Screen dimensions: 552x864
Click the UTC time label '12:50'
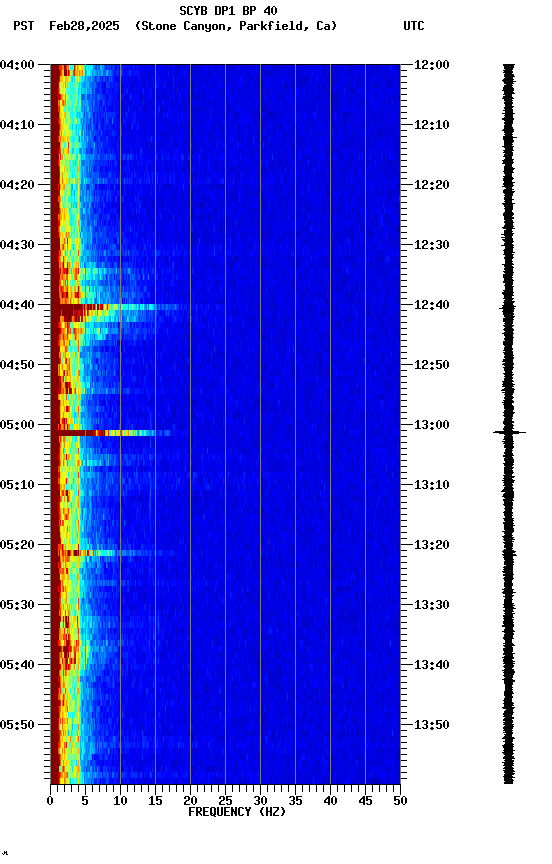click(431, 365)
